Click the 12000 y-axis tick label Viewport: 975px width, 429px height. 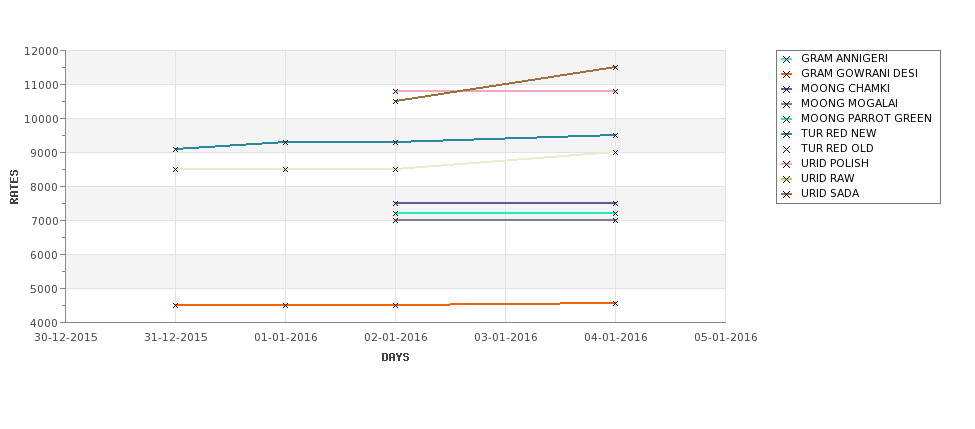click(x=41, y=51)
